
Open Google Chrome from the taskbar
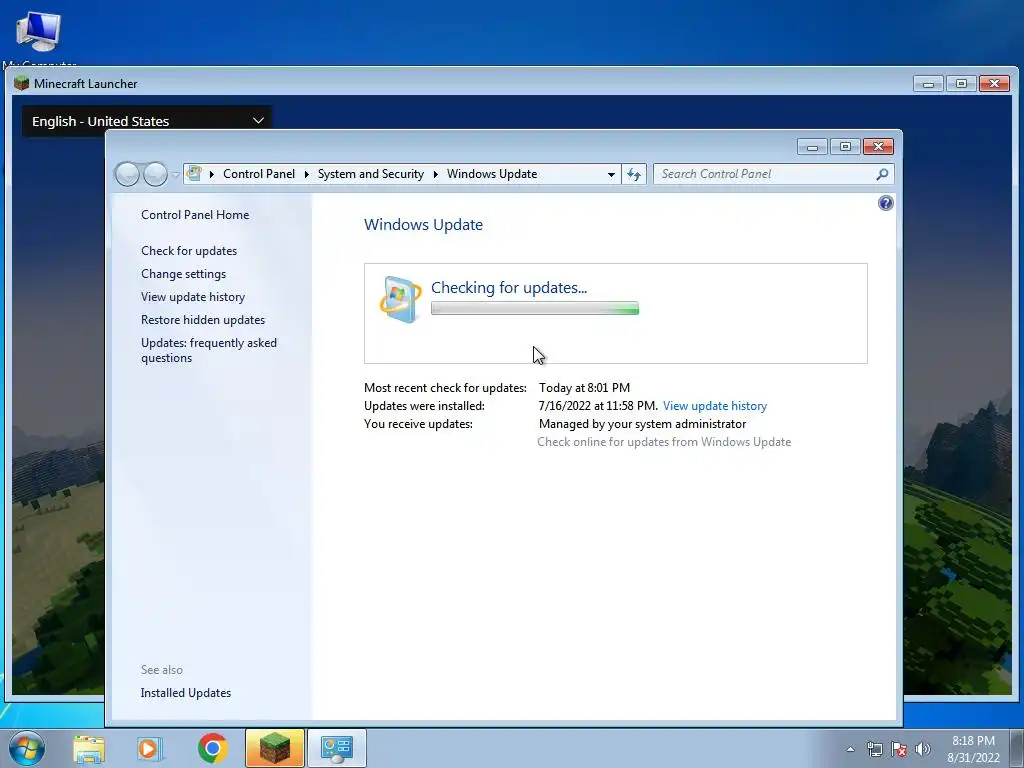212,748
